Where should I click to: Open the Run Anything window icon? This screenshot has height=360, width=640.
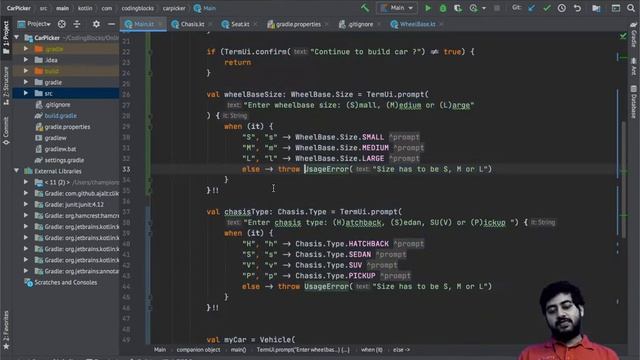[616, 8]
